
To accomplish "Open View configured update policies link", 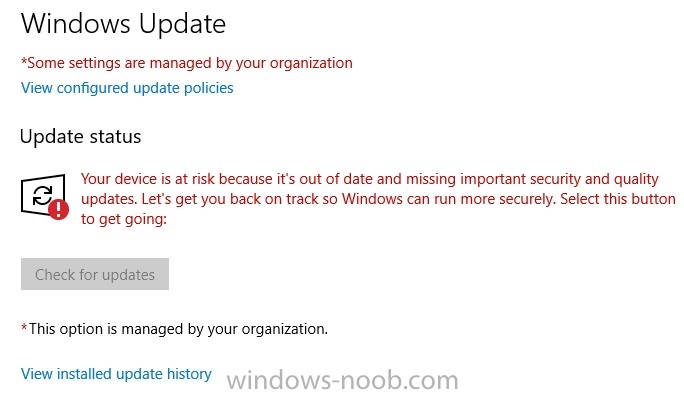I will click(127, 88).
